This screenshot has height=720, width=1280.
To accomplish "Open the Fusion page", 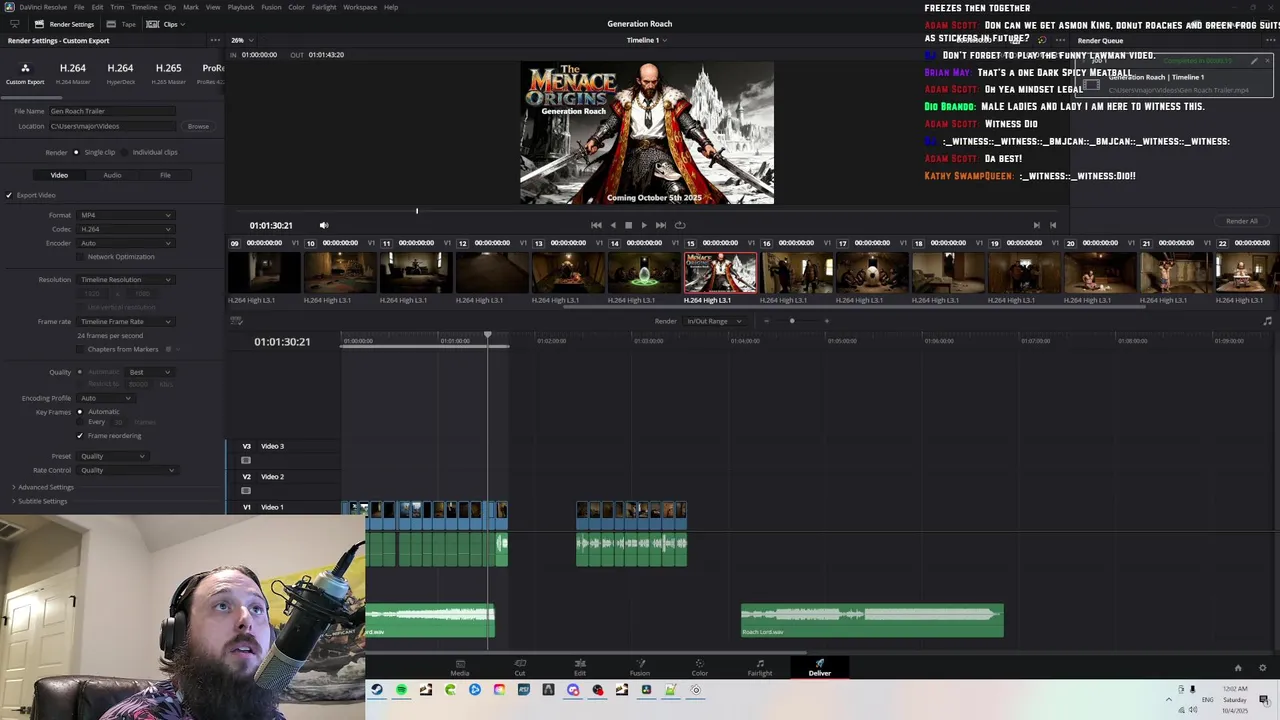I will [x=640, y=667].
